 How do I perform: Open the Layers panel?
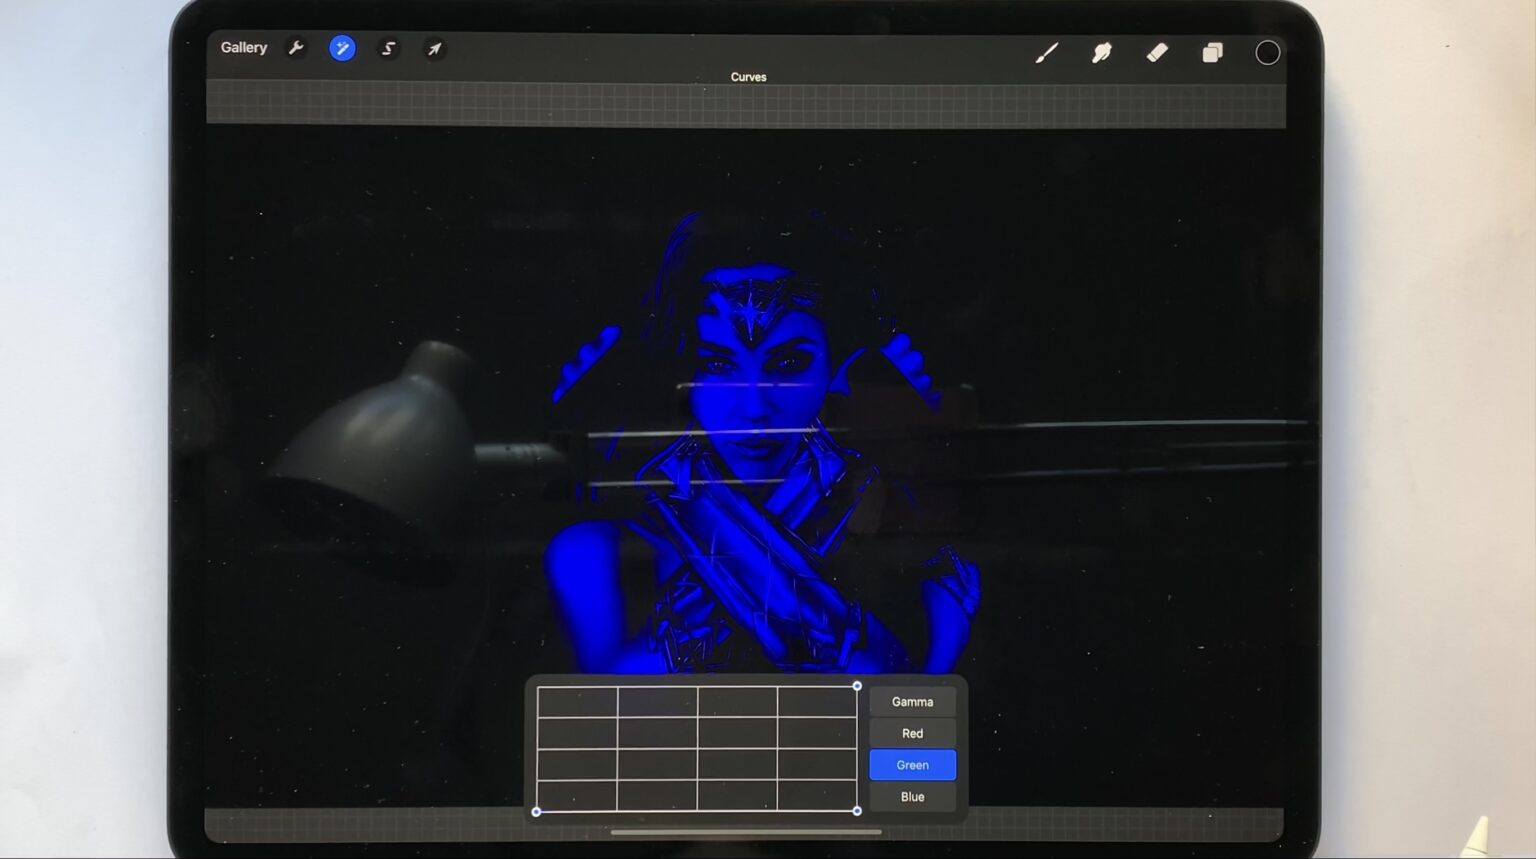click(1212, 52)
